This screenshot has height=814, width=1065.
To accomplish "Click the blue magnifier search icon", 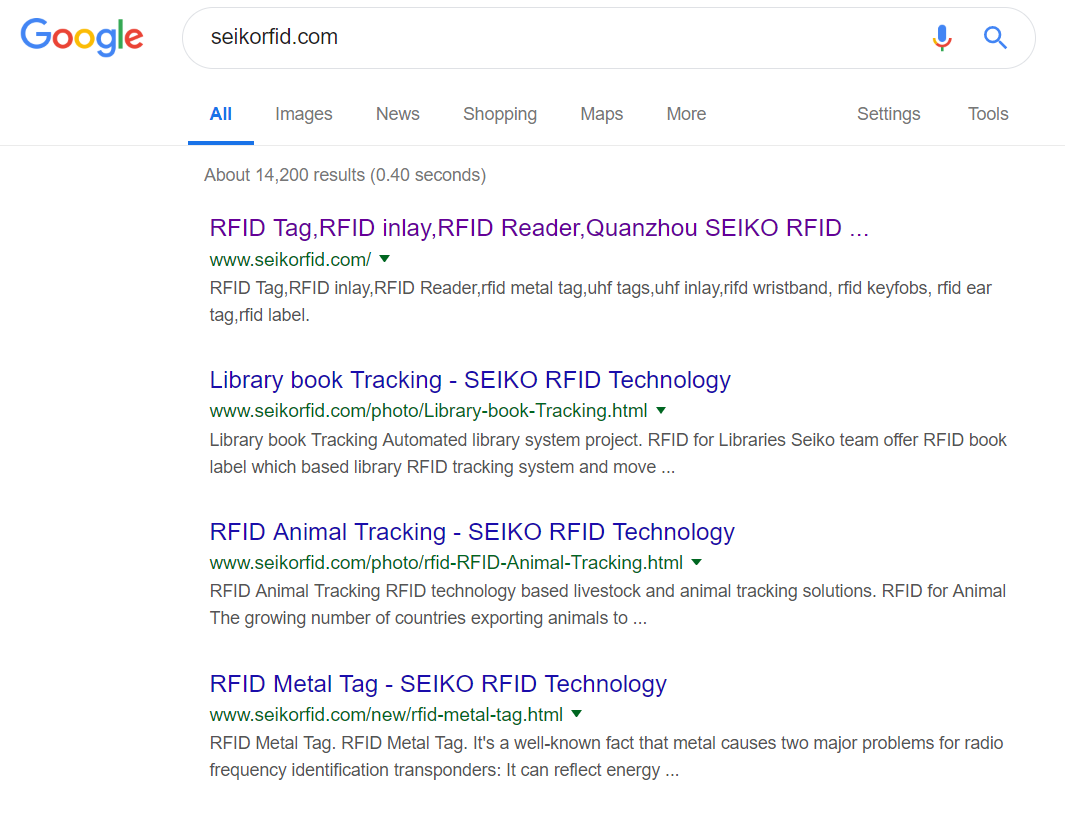I will [x=995, y=37].
